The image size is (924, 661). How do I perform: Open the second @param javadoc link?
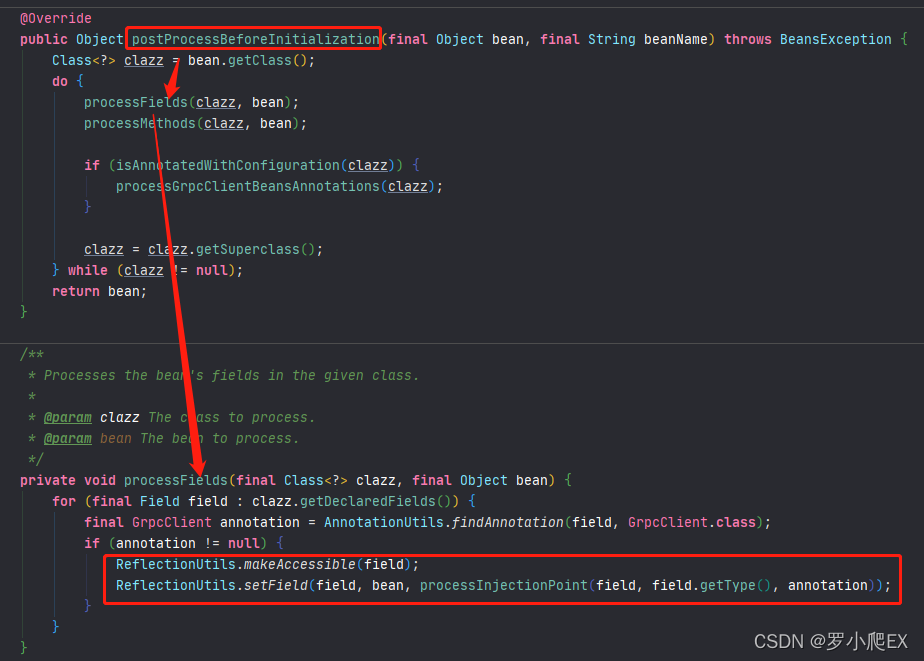pos(67,437)
